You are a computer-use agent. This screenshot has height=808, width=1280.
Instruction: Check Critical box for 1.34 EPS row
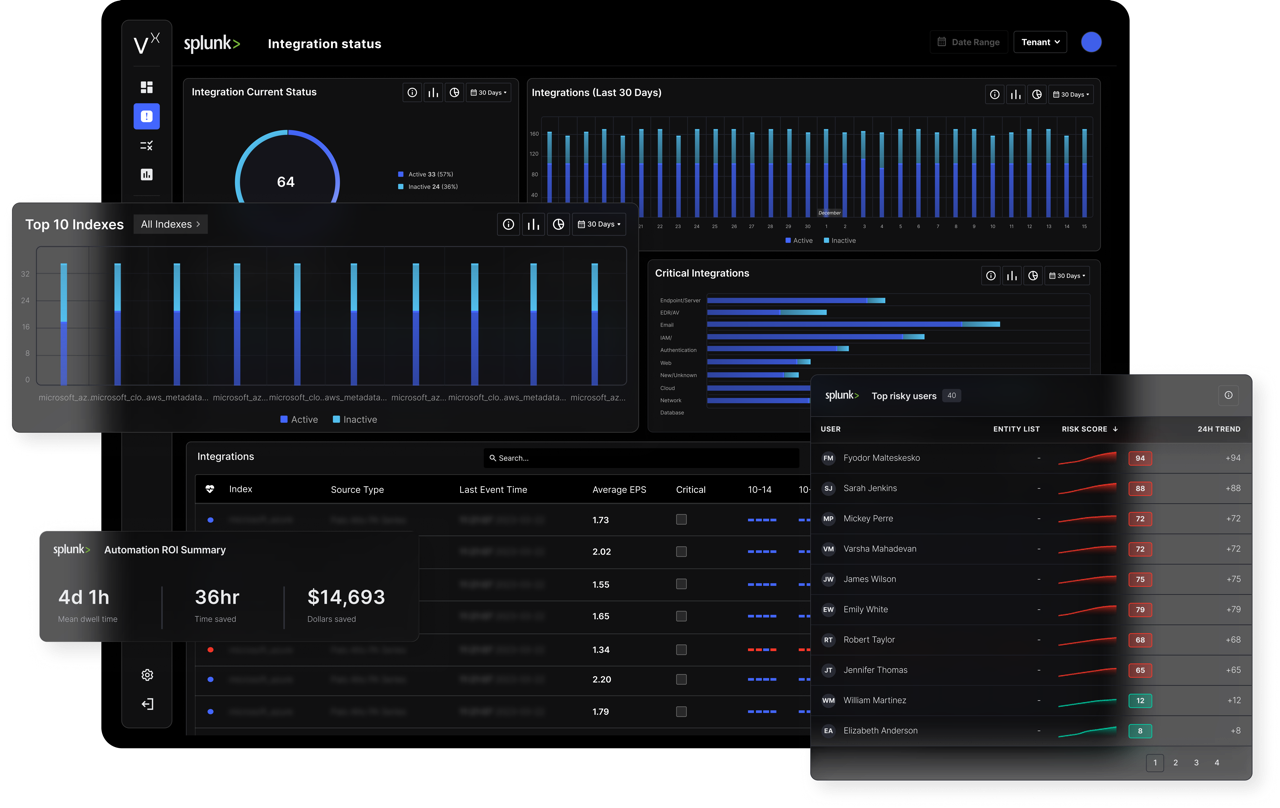tap(681, 650)
